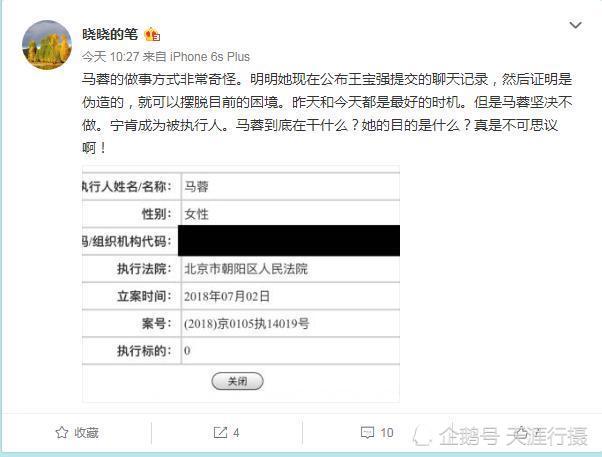Click the 晓晓的笔 profile avatar

pyautogui.click(x=47, y=45)
